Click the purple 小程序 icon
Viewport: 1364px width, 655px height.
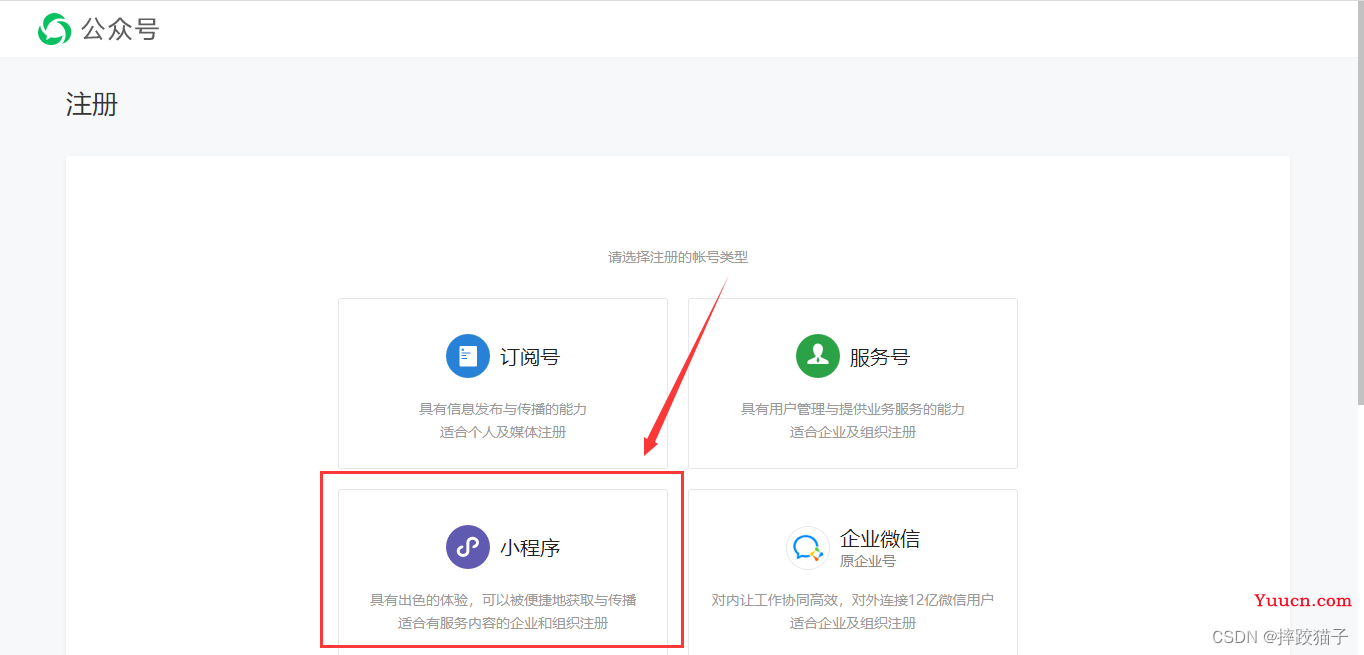(x=468, y=547)
